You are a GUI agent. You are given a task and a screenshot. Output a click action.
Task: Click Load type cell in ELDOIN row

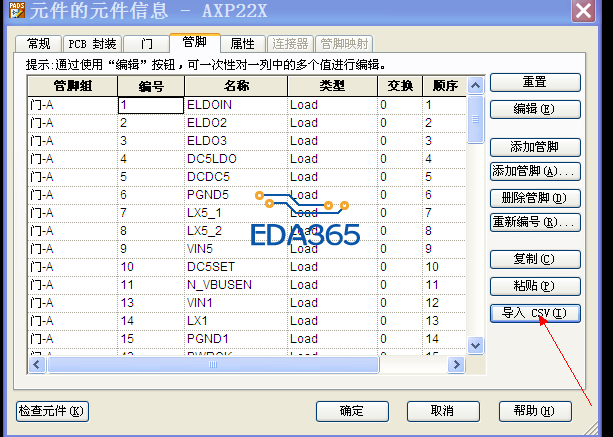tap(332, 105)
